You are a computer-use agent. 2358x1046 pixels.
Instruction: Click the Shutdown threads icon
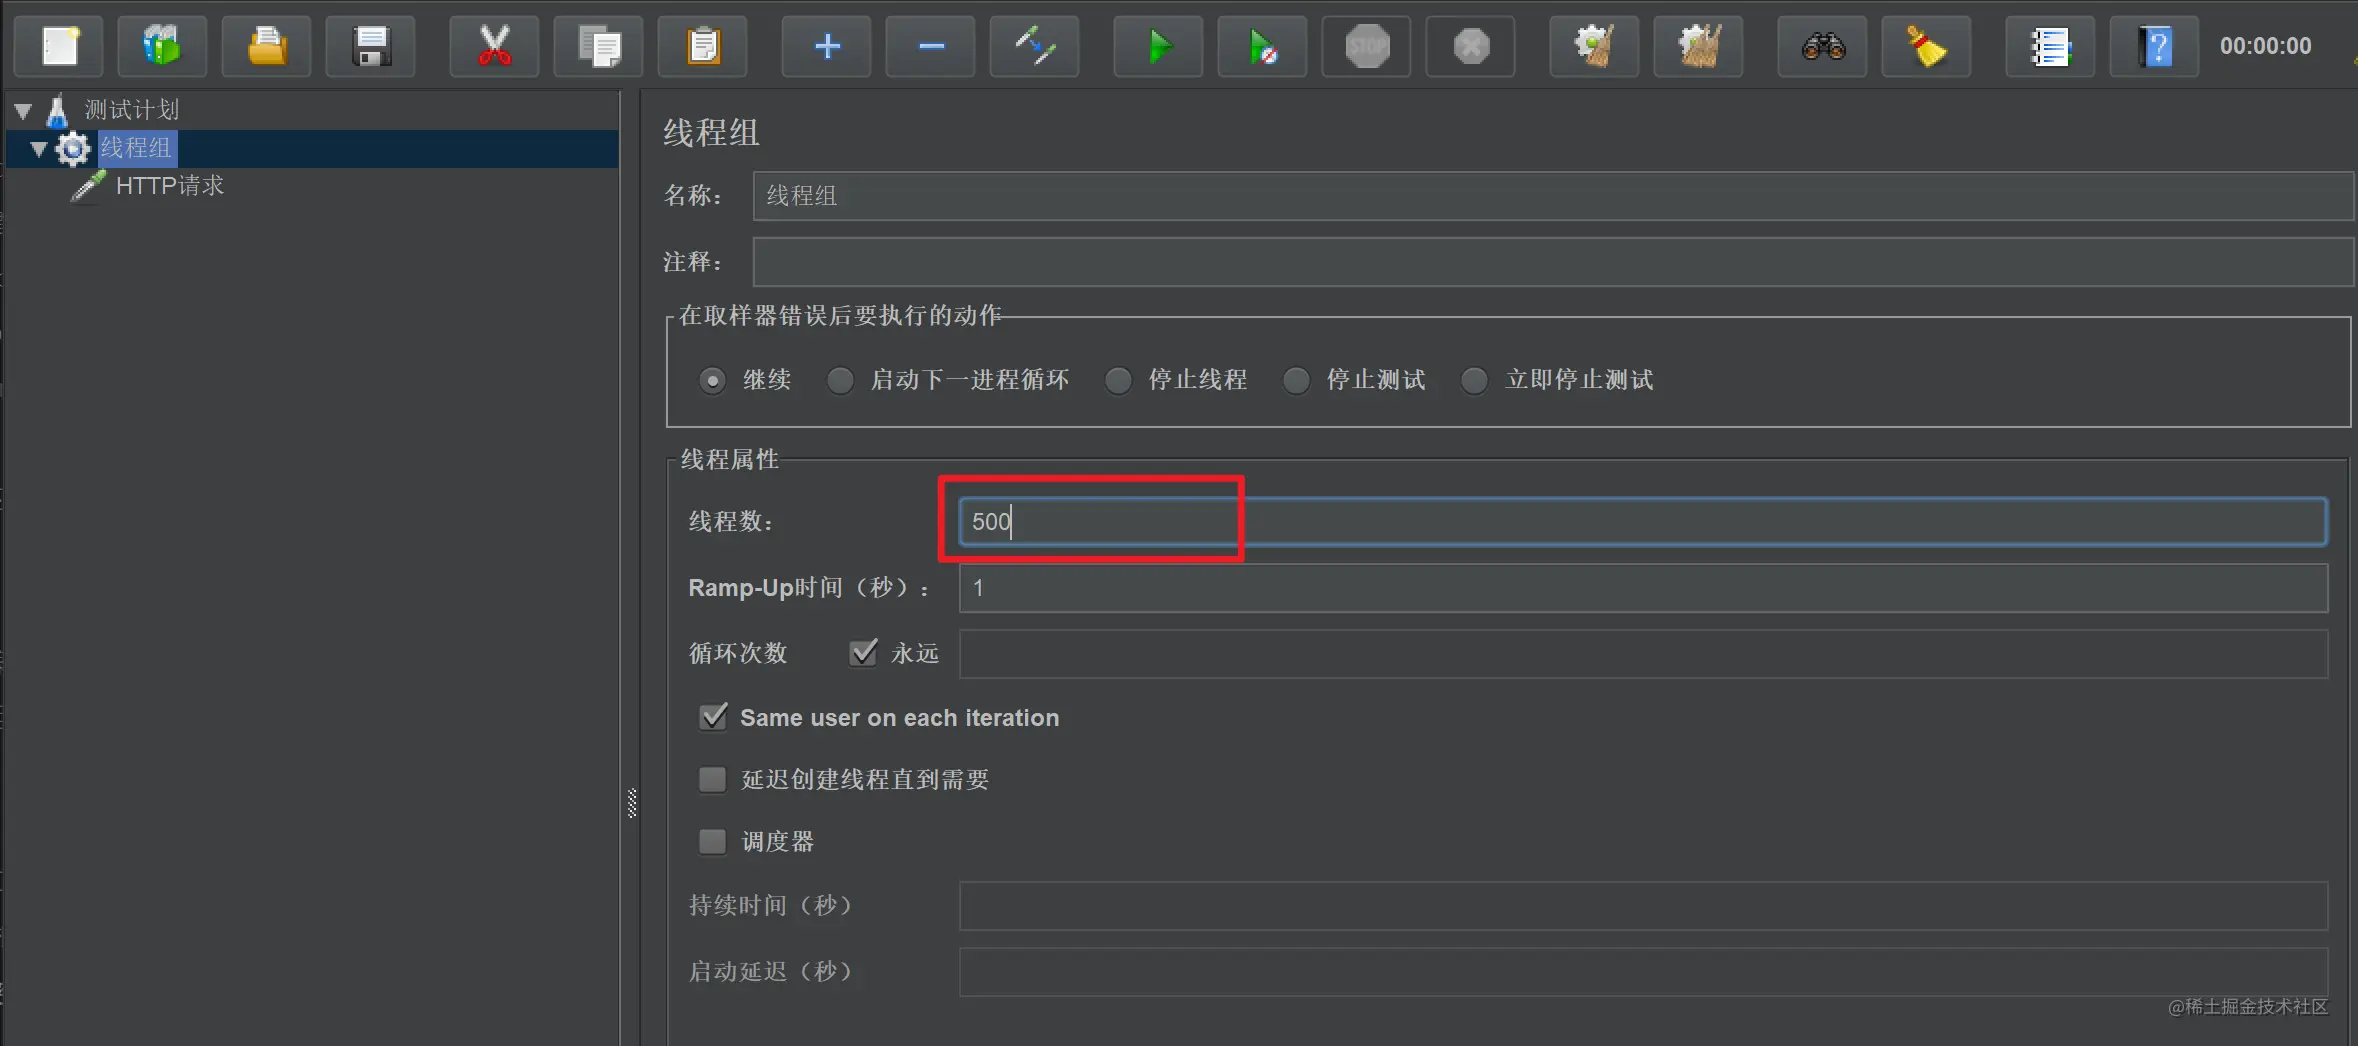pos(1470,46)
